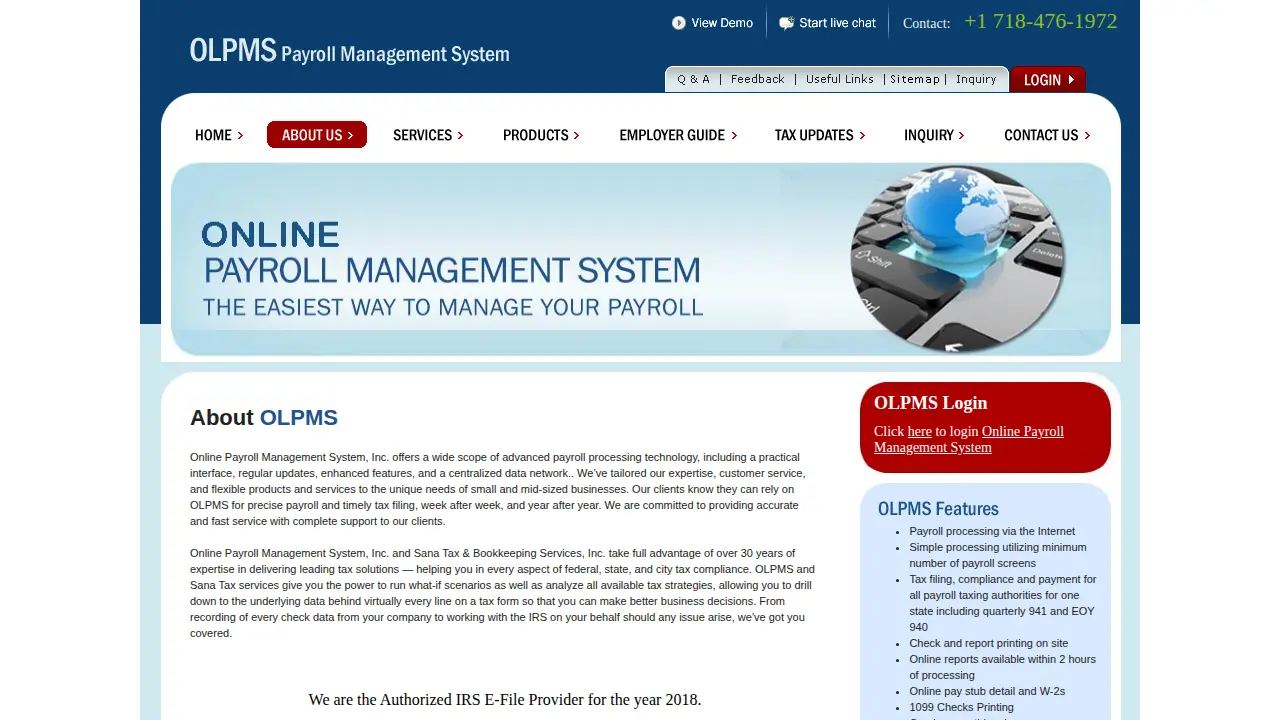The height and width of the screenshot is (720, 1280).
Task: Click the Inquiry link in top utility bar
Action: pyautogui.click(x=976, y=79)
